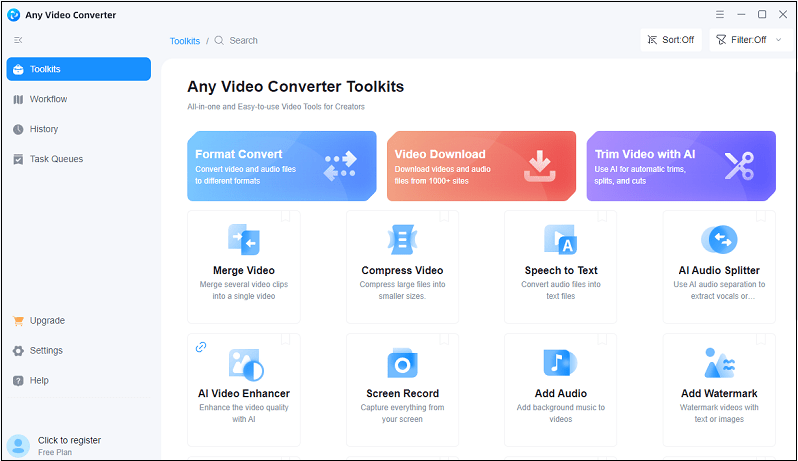798x461 pixels.
Task: Open the Help menu item
Action: point(79,381)
